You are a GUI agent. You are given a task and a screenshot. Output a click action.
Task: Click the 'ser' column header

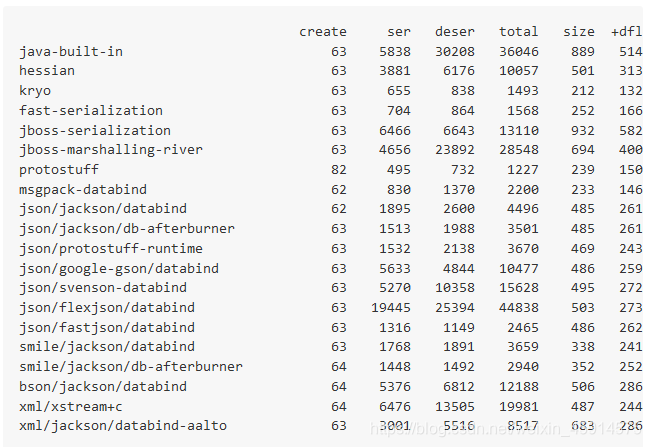pyautogui.click(x=399, y=32)
